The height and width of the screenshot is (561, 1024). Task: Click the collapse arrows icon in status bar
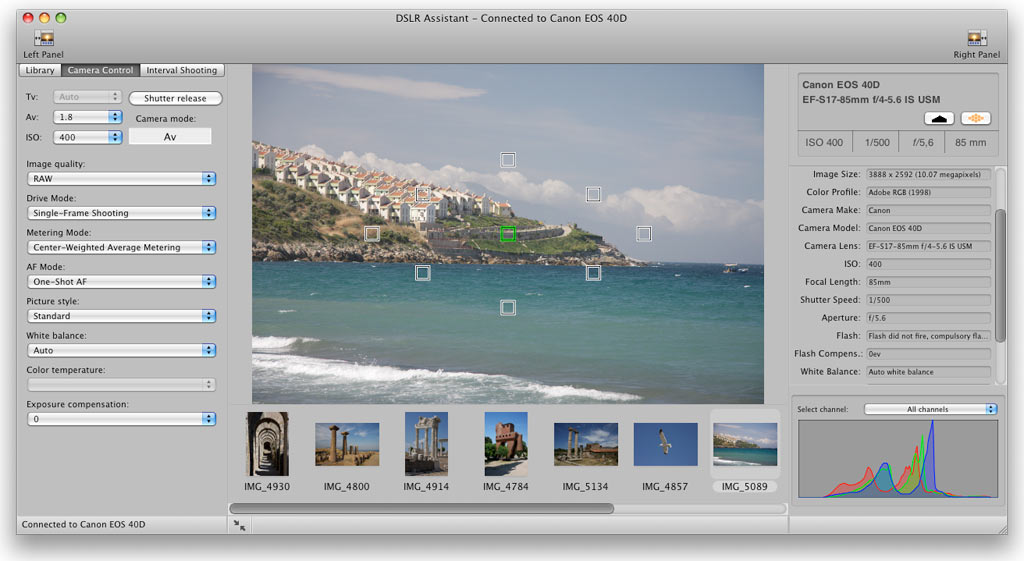(240, 525)
